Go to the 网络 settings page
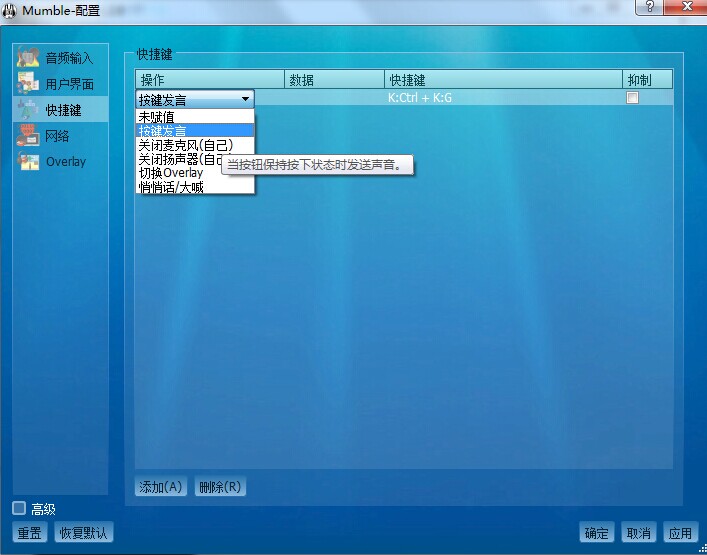The height and width of the screenshot is (555, 707). click(x=60, y=135)
